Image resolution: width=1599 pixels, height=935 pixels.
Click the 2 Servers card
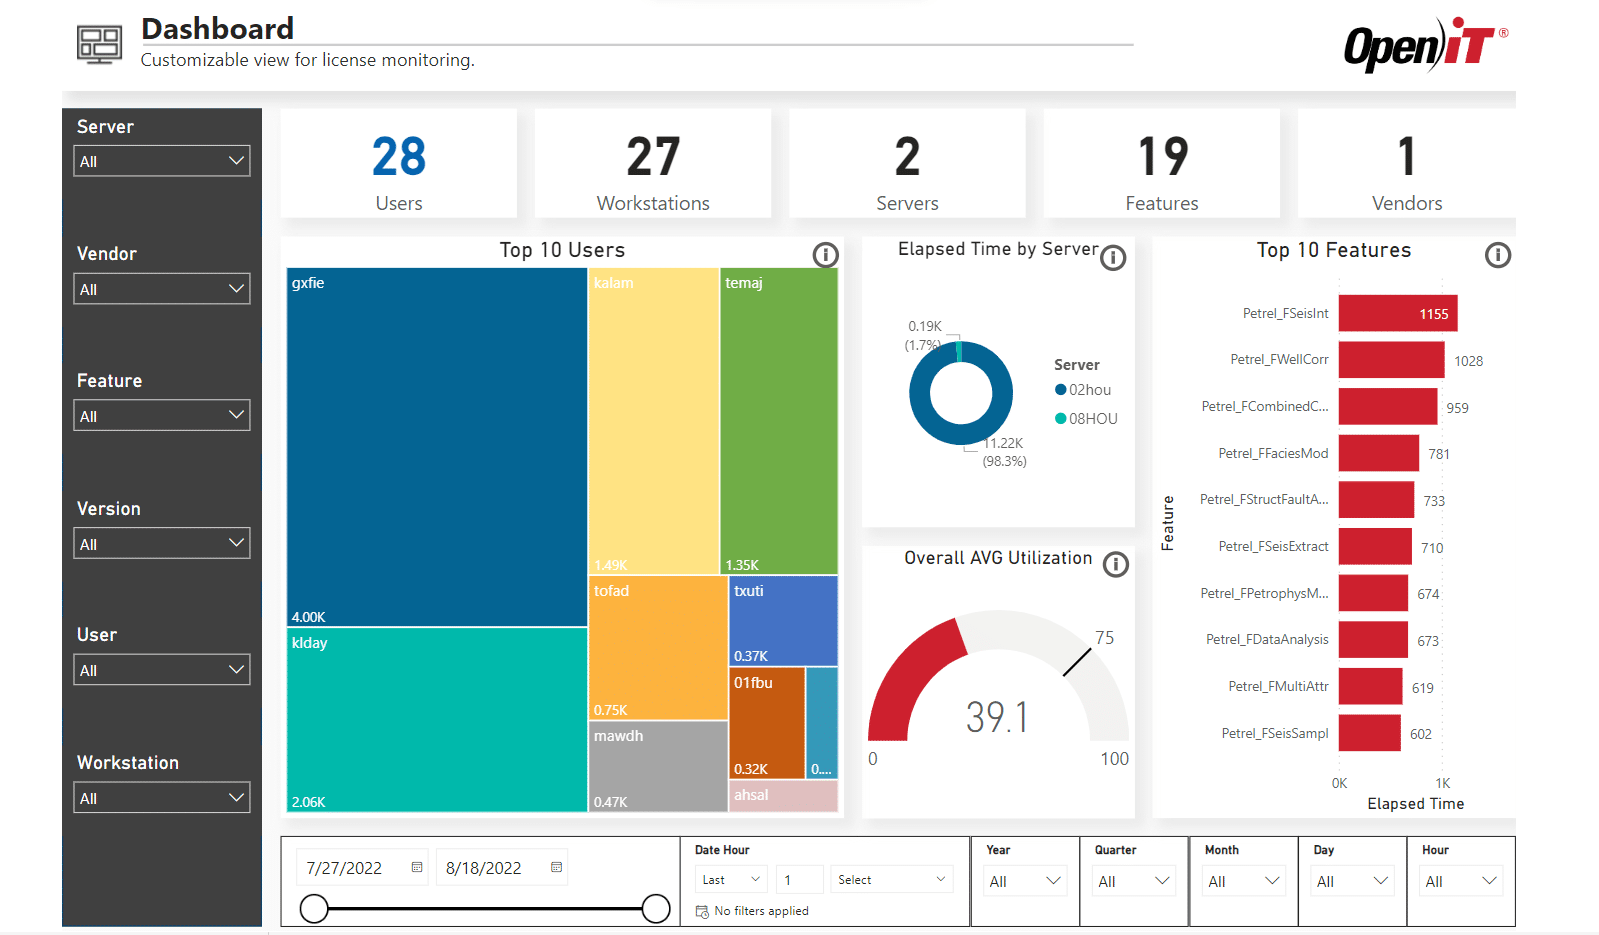[907, 163]
